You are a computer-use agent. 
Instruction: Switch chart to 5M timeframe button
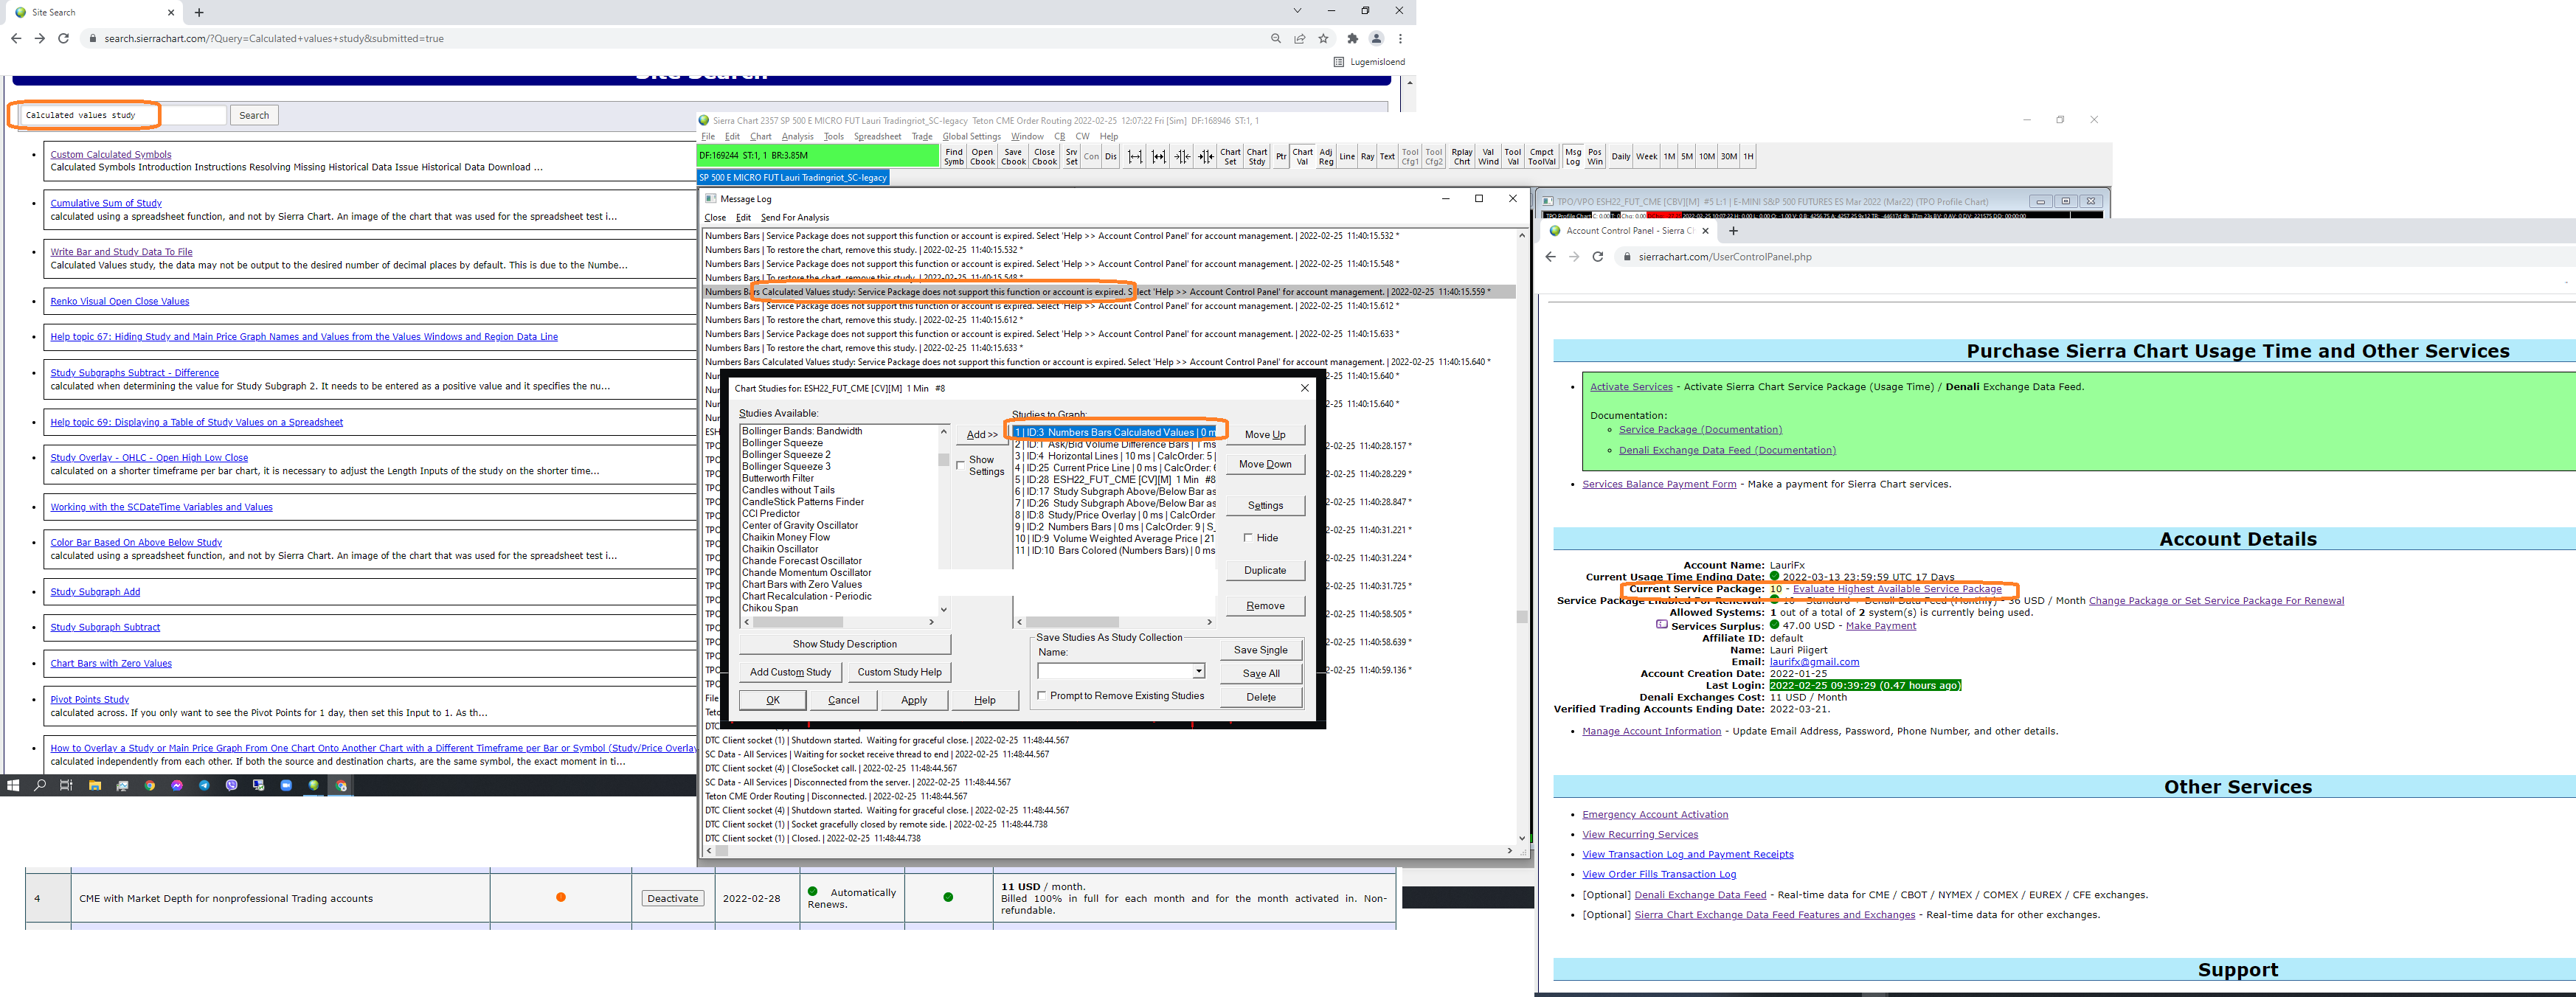tap(1686, 156)
